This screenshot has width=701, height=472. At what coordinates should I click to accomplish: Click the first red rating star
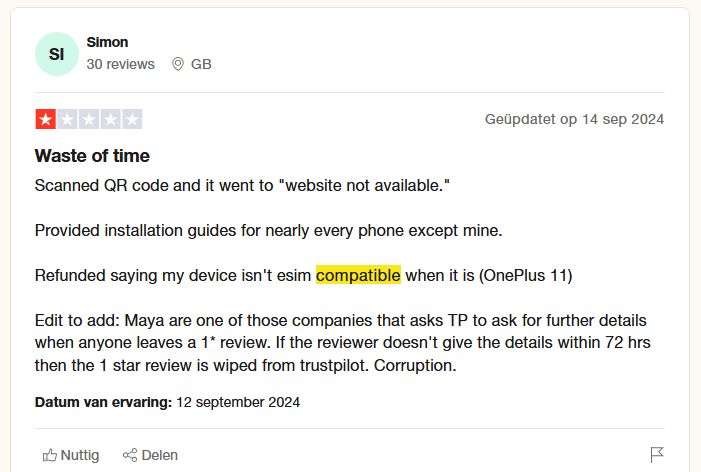click(46, 119)
